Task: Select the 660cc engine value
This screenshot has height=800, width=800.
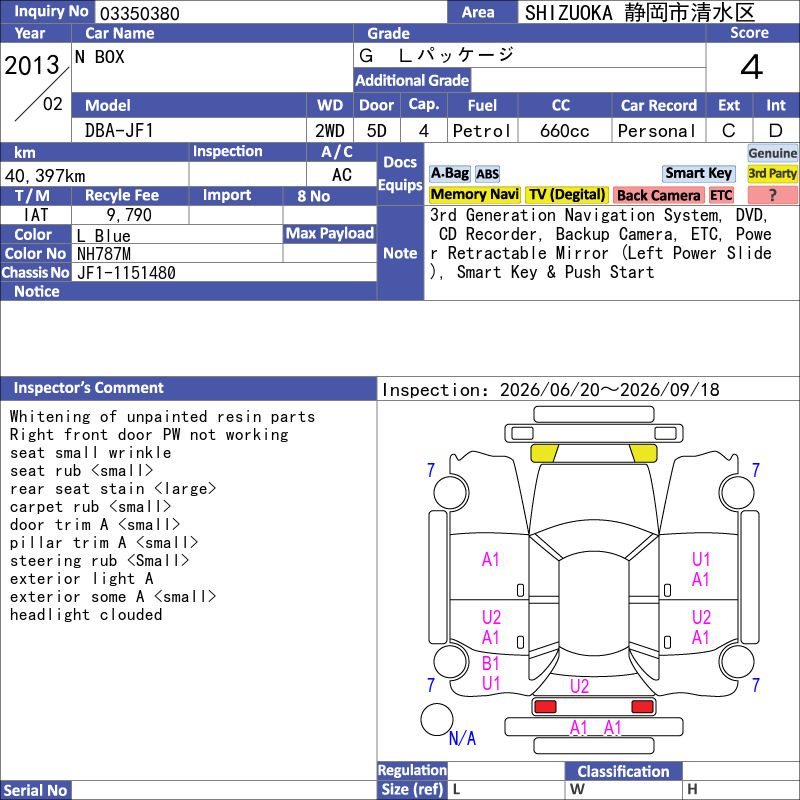Action: click(x=564, y=131)
